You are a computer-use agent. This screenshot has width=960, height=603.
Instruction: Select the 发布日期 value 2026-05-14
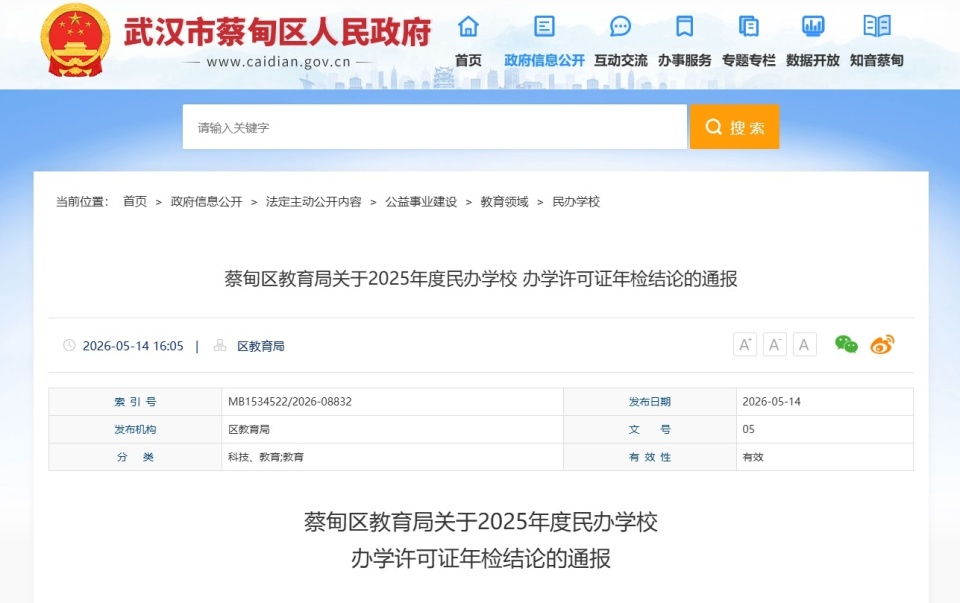pos(771,402)
